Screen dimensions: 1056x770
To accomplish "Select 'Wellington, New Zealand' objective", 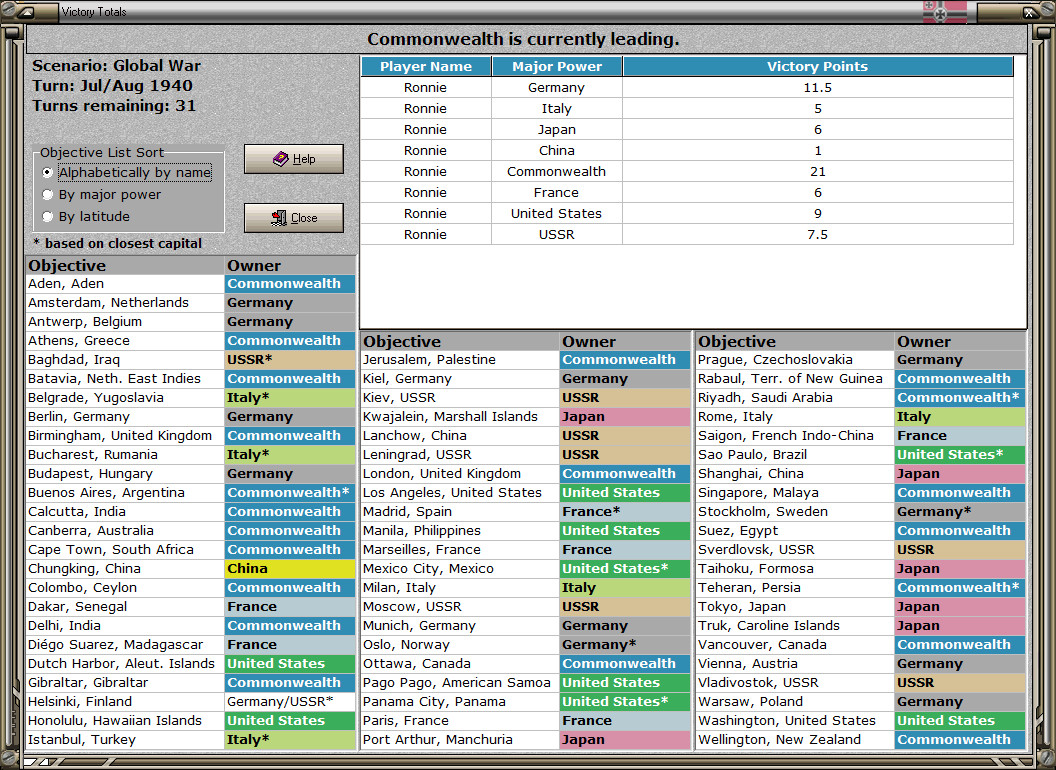I will (x=795, y=740).
